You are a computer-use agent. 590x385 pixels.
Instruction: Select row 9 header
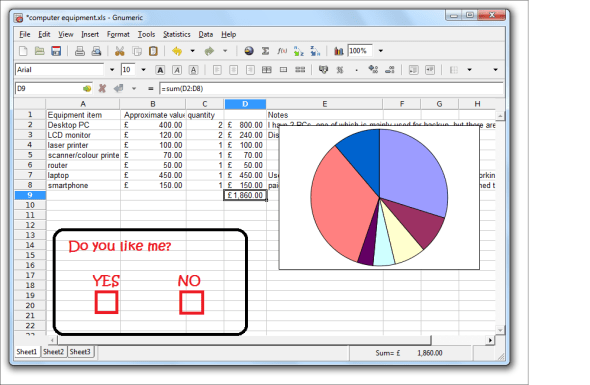click(30, 195)
